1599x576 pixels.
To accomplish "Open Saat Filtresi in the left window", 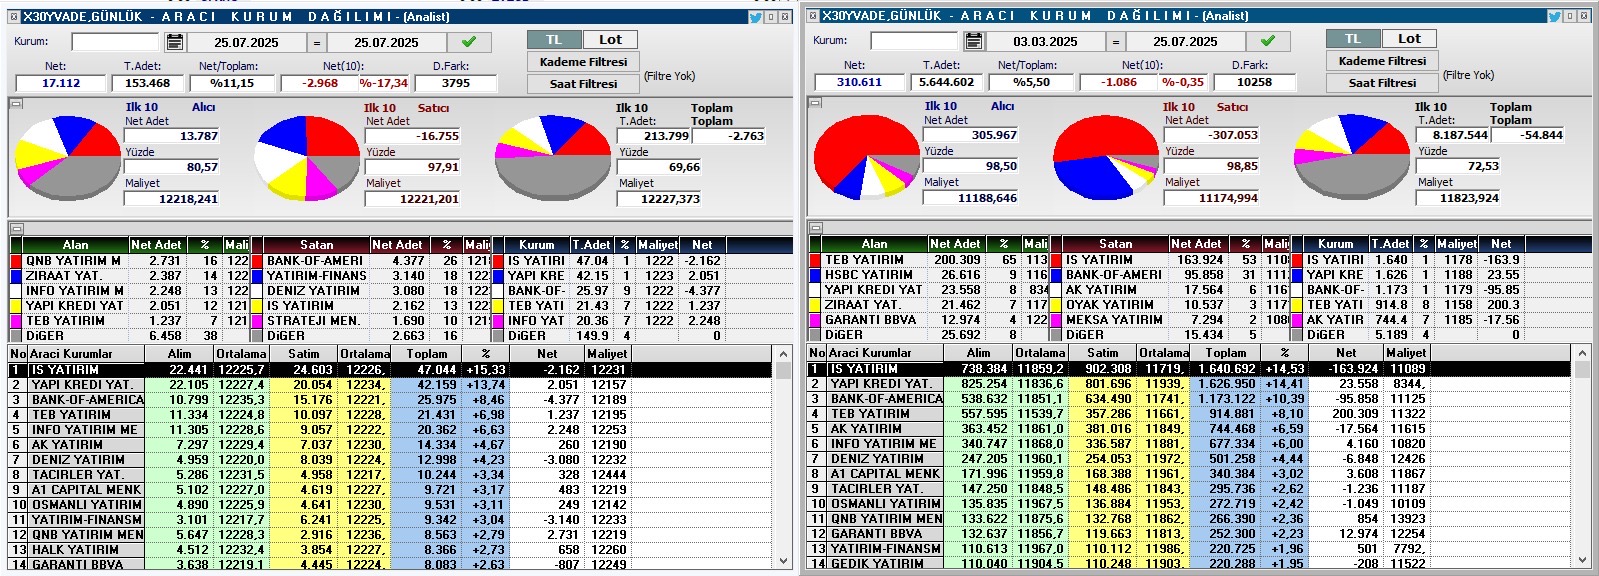I will (x=583, y=84).
